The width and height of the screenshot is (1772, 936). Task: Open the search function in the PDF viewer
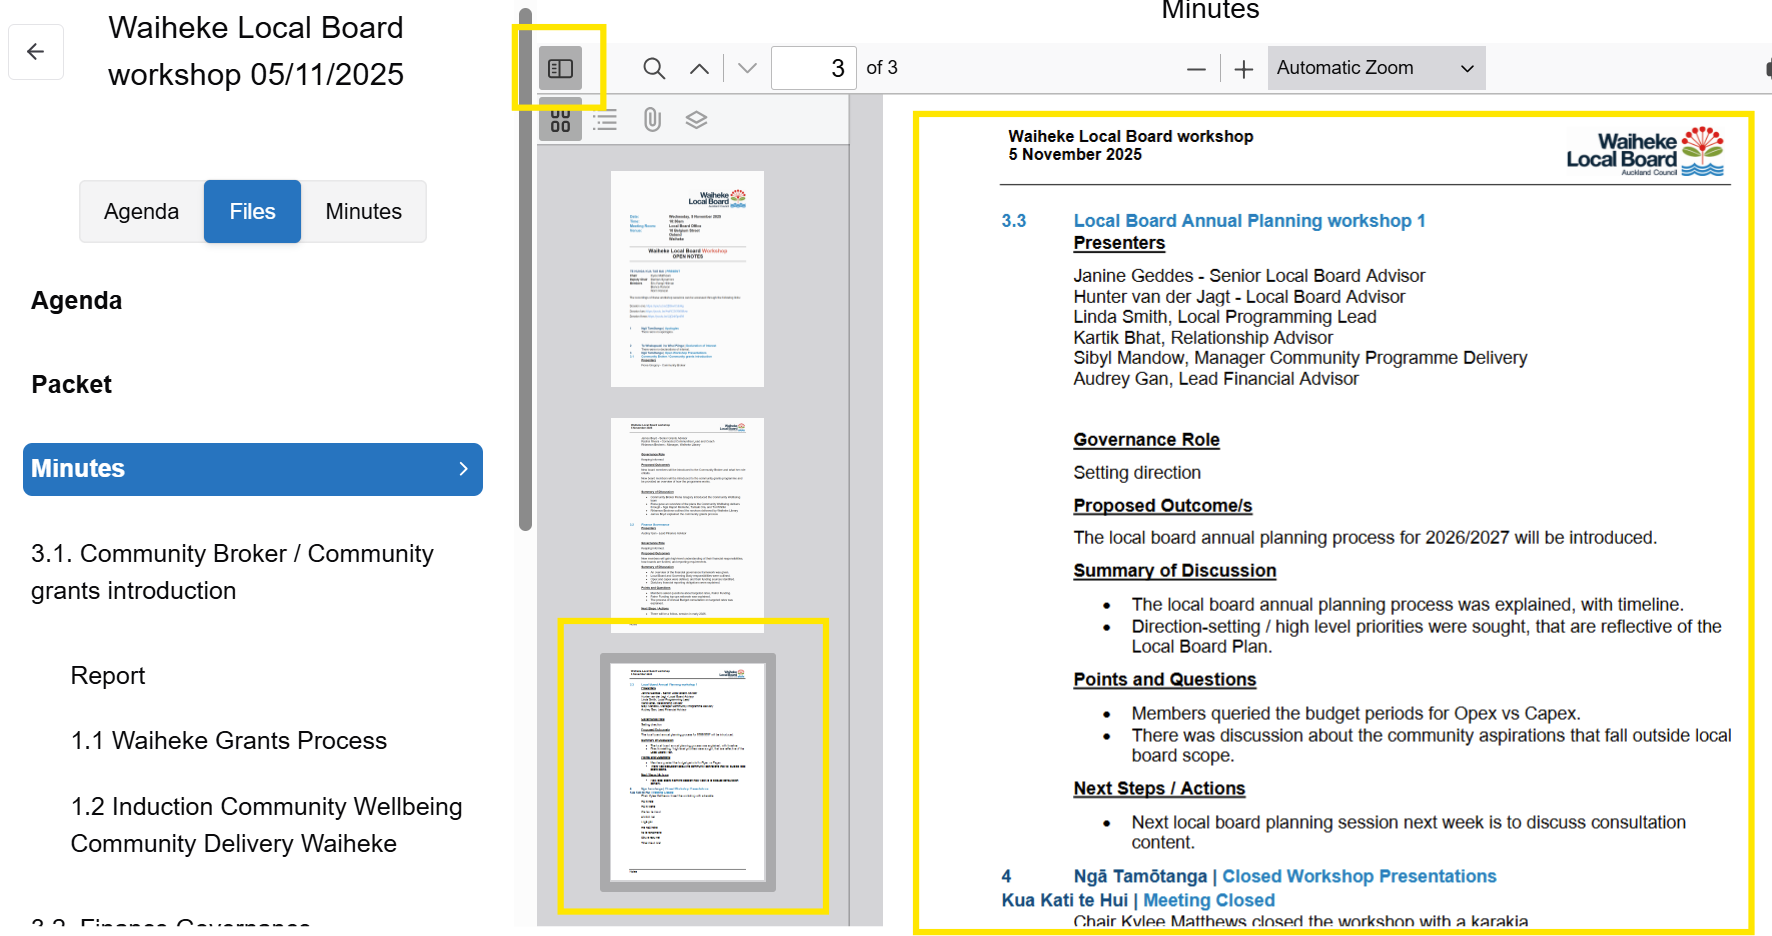[x=654, y=67]
